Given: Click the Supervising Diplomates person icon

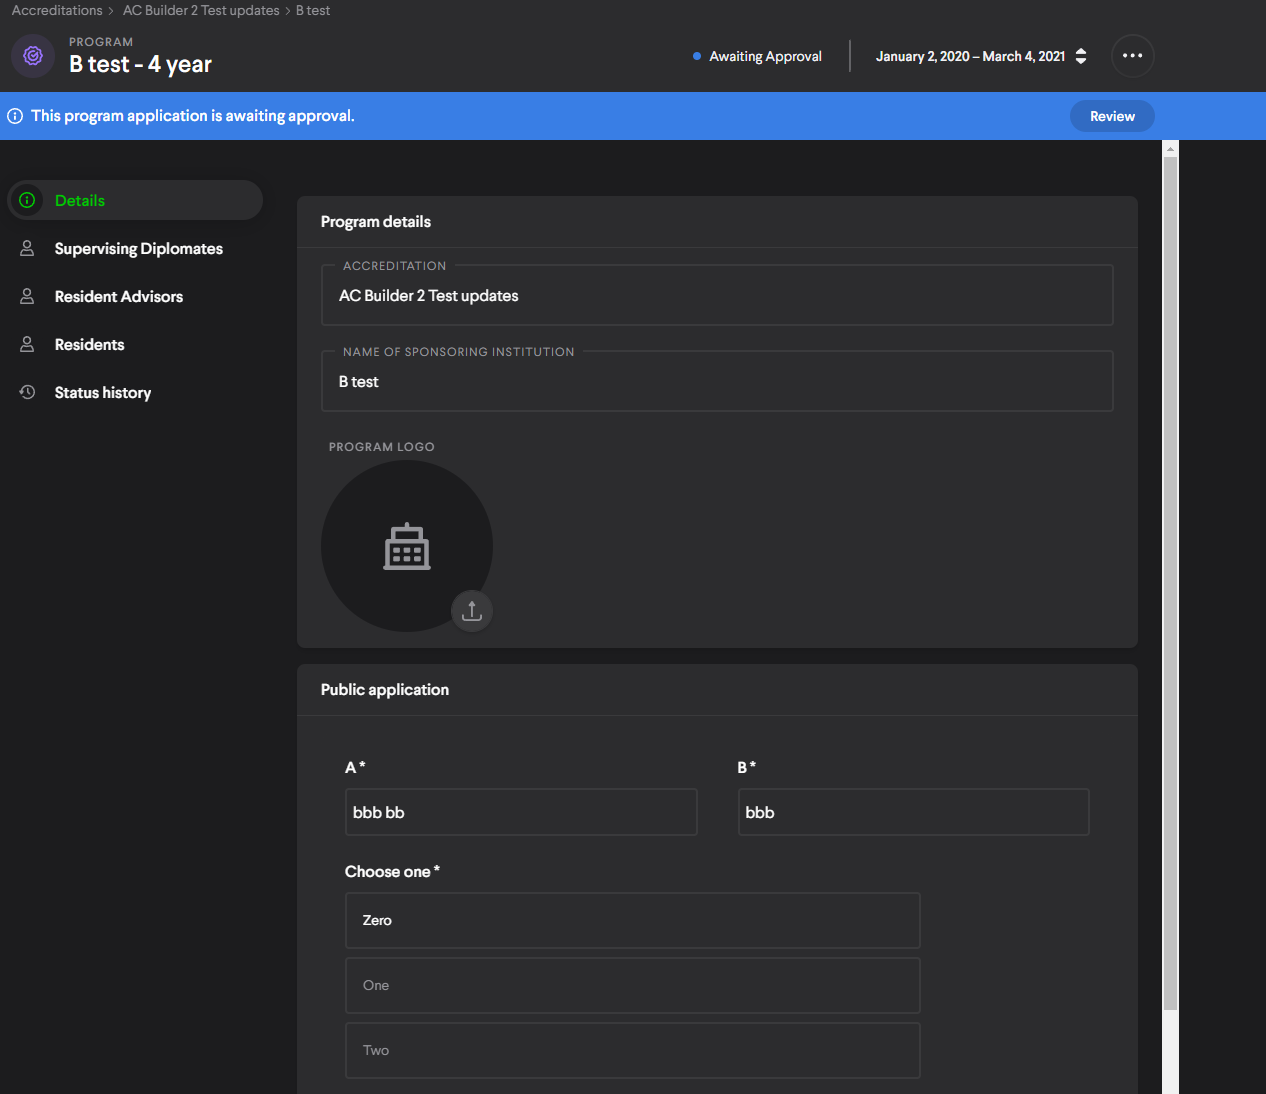Looking at the screenshot, I should coord(28,248).
